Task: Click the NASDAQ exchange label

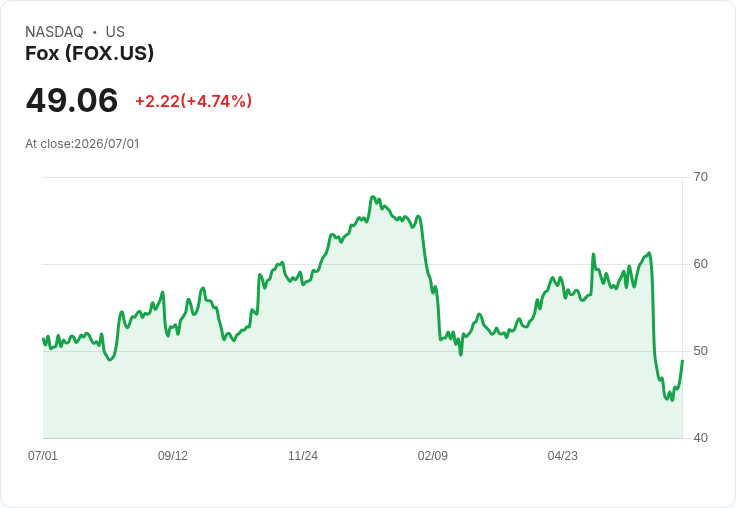Action: pyautogui.click(x=54, y=32)
